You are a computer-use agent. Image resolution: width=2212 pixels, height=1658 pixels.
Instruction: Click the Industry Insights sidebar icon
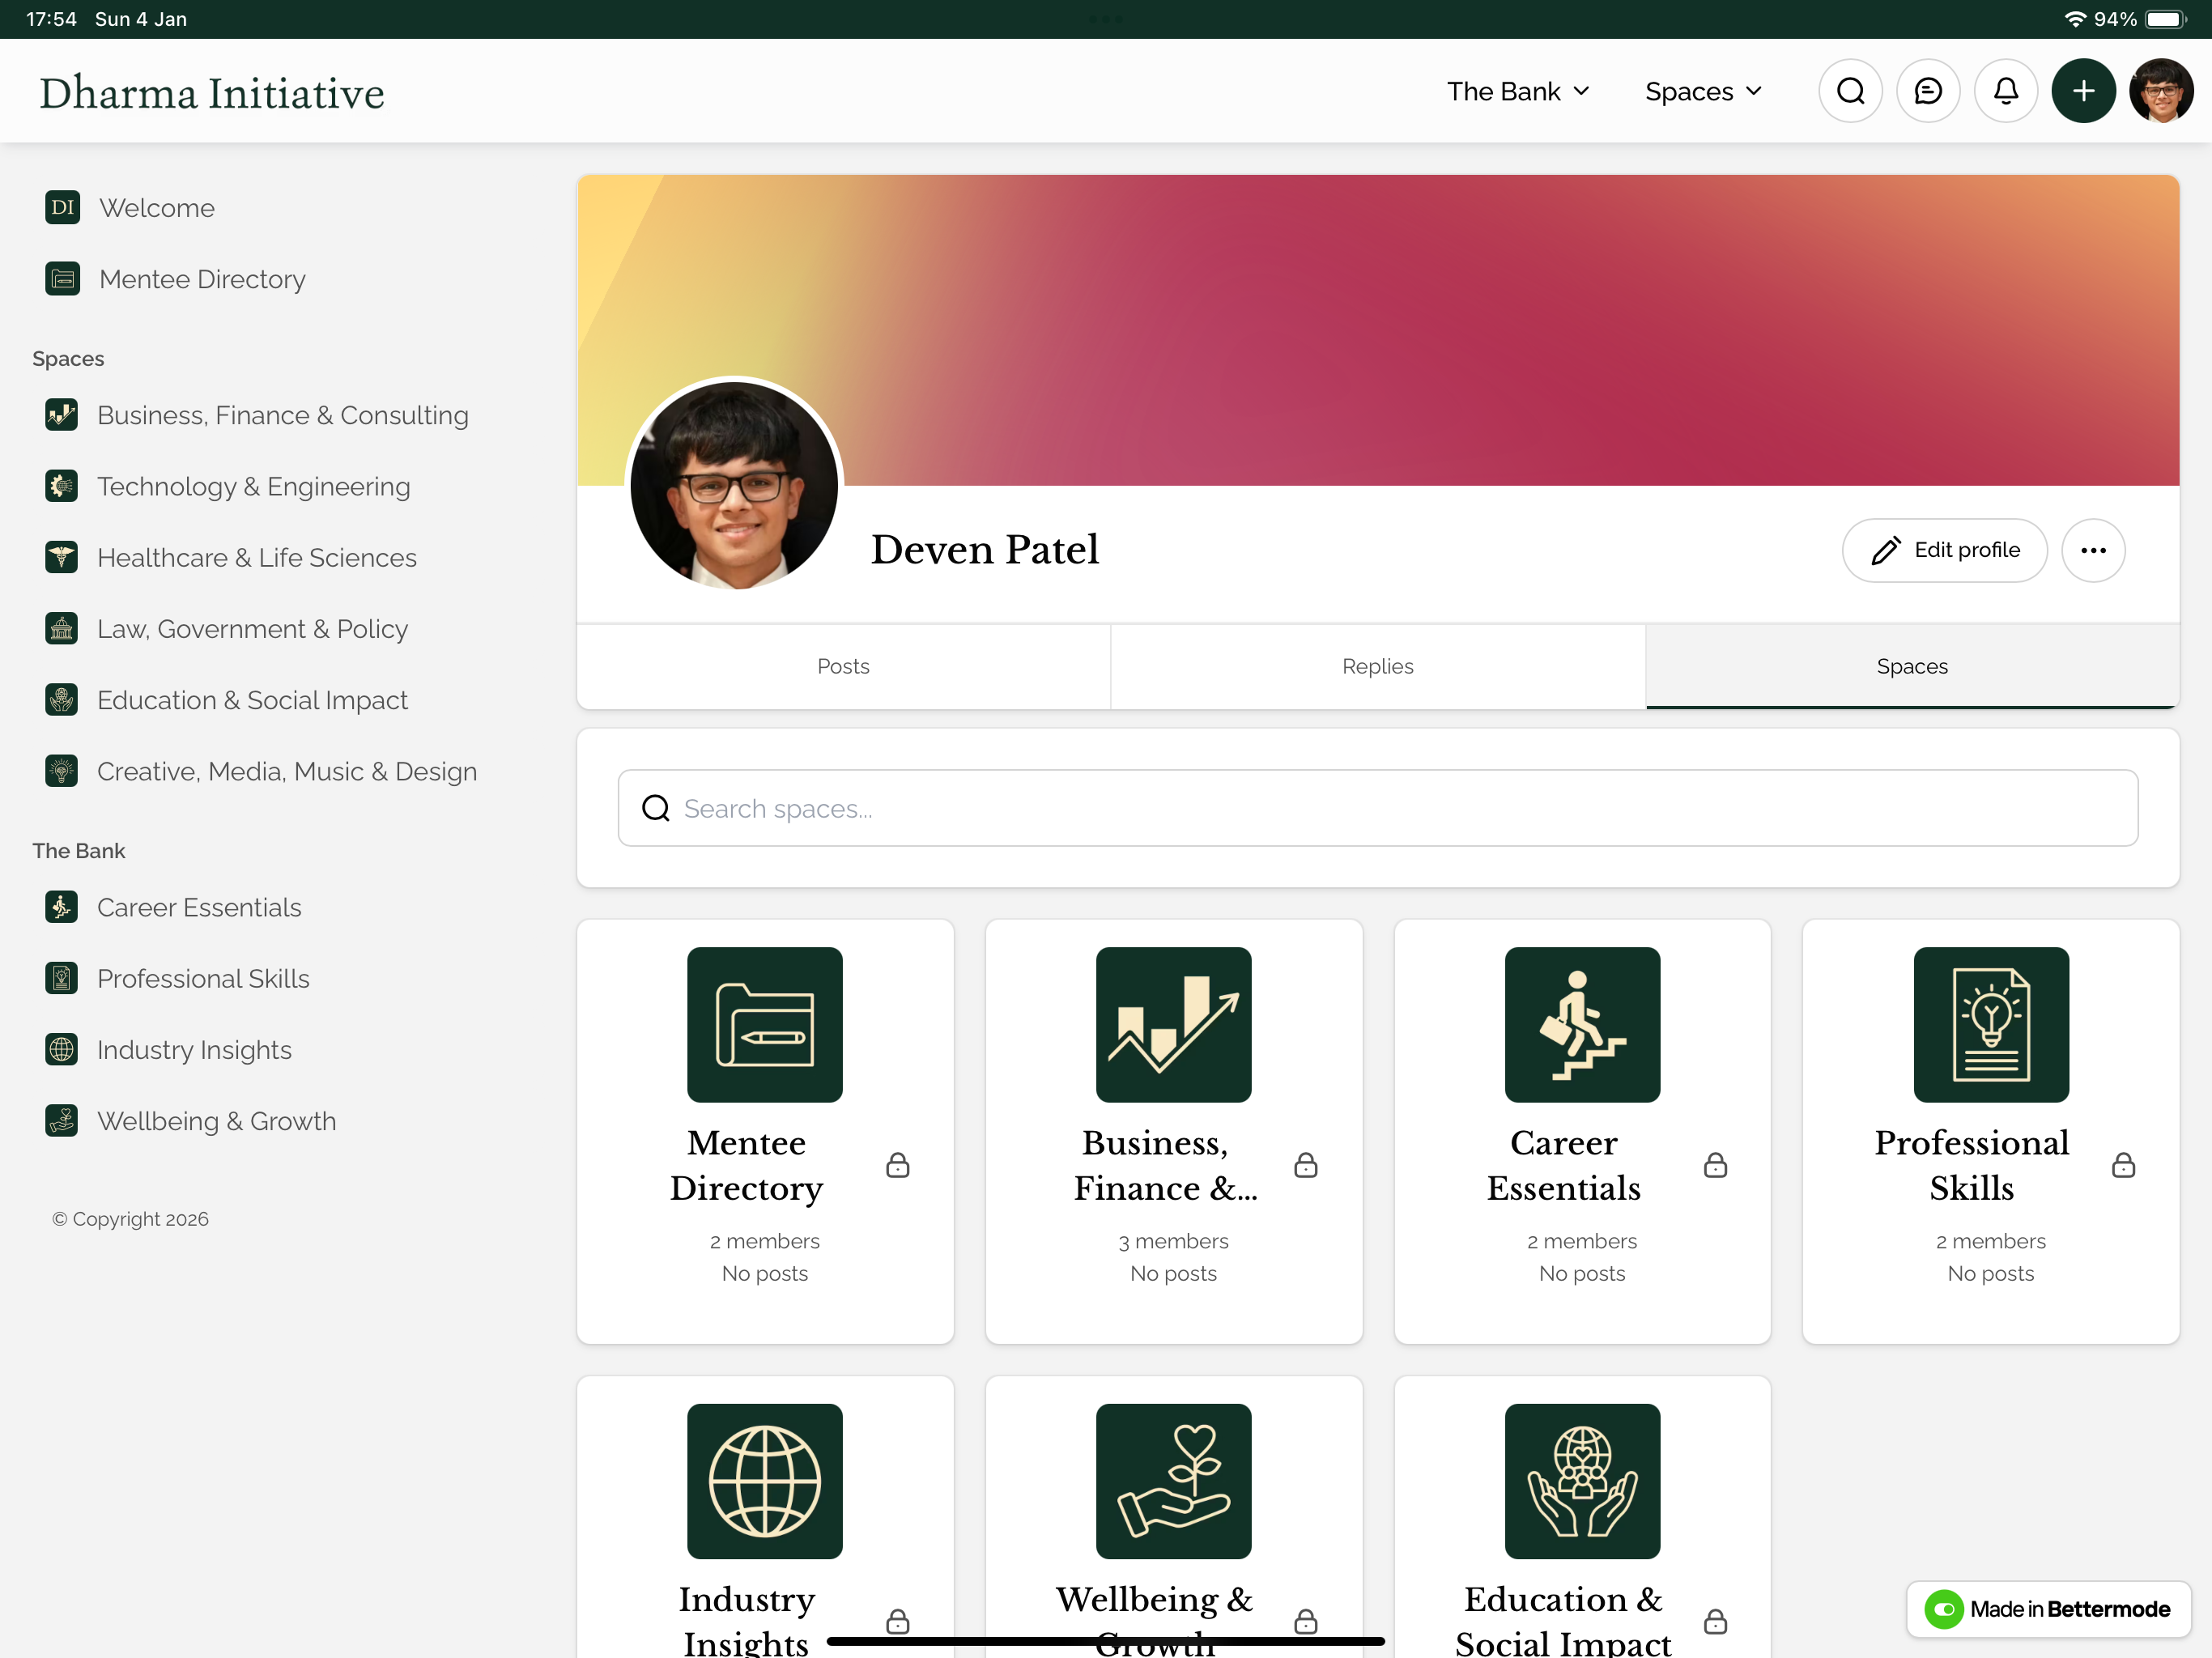click(x=61, y=1049)
